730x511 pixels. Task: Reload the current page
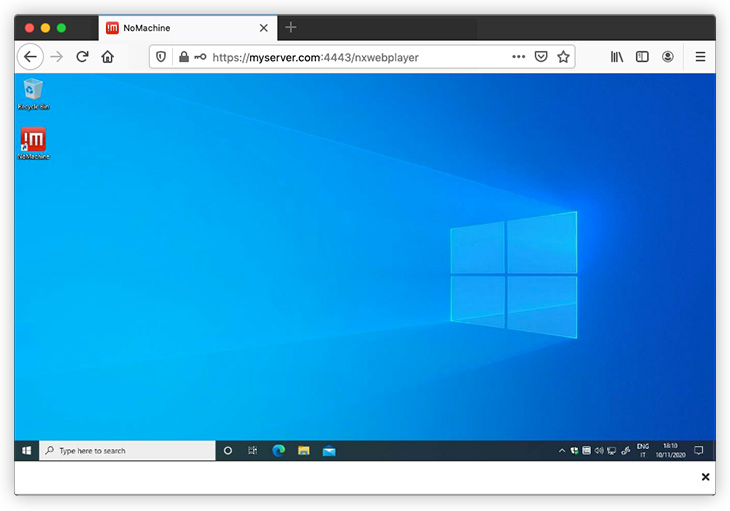point(83,57)
